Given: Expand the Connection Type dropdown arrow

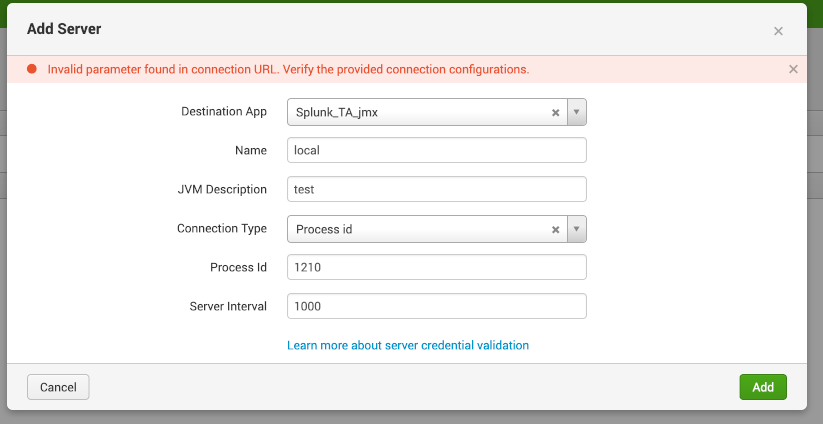Looking at the screenshot, I should coord(577,229).
